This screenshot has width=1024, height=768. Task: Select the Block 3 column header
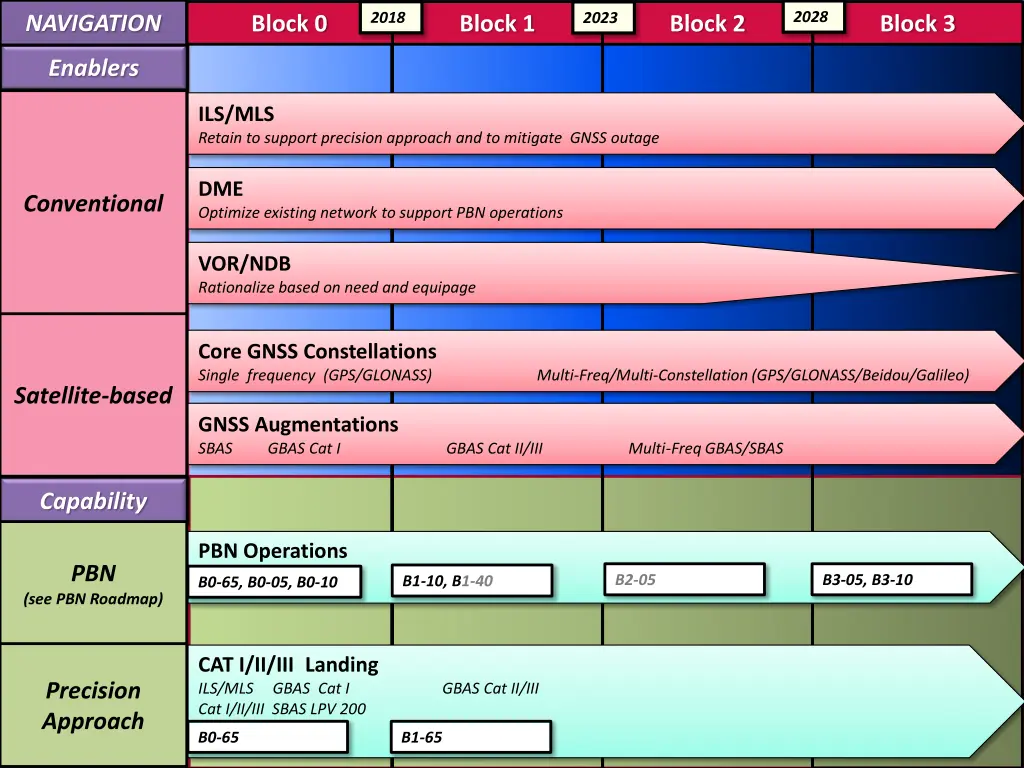(917, 24)
